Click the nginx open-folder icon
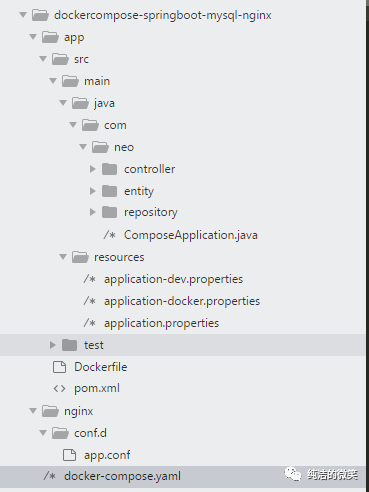Viewport: 369px width, 492px height. point(50,411)
